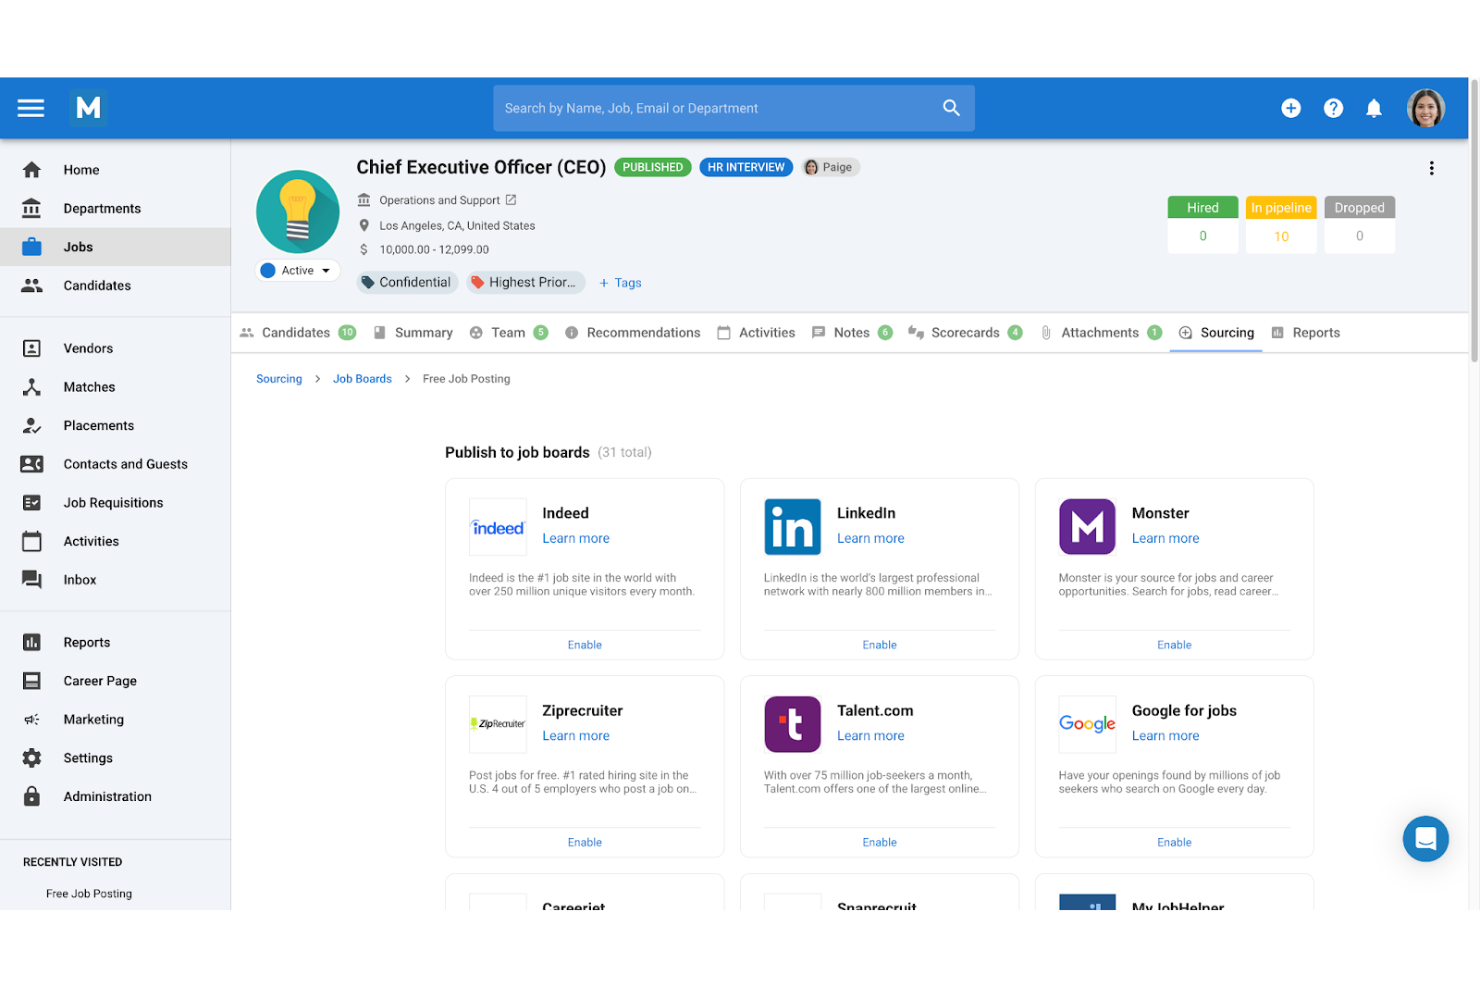This screenshot has width=1480, height=987.
Task: Enable Monster job board
Action: pos(1174,645)
